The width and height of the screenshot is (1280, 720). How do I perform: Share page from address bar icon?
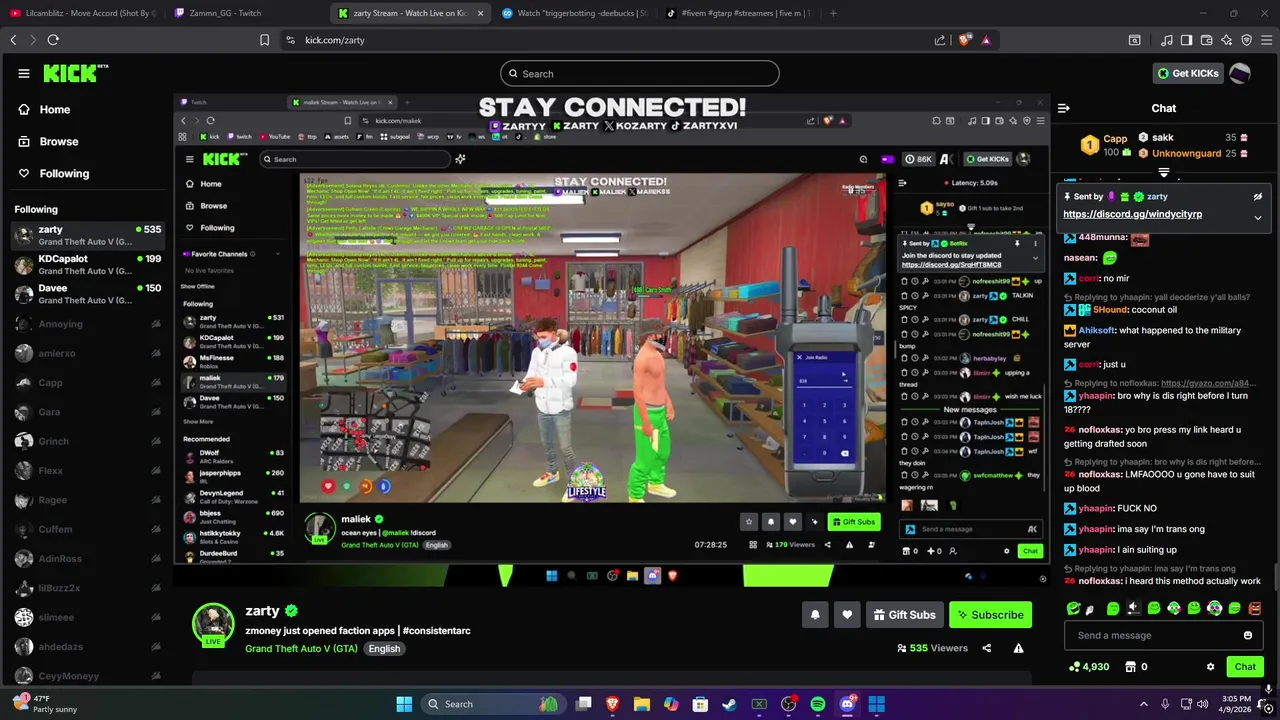[940, 40]
